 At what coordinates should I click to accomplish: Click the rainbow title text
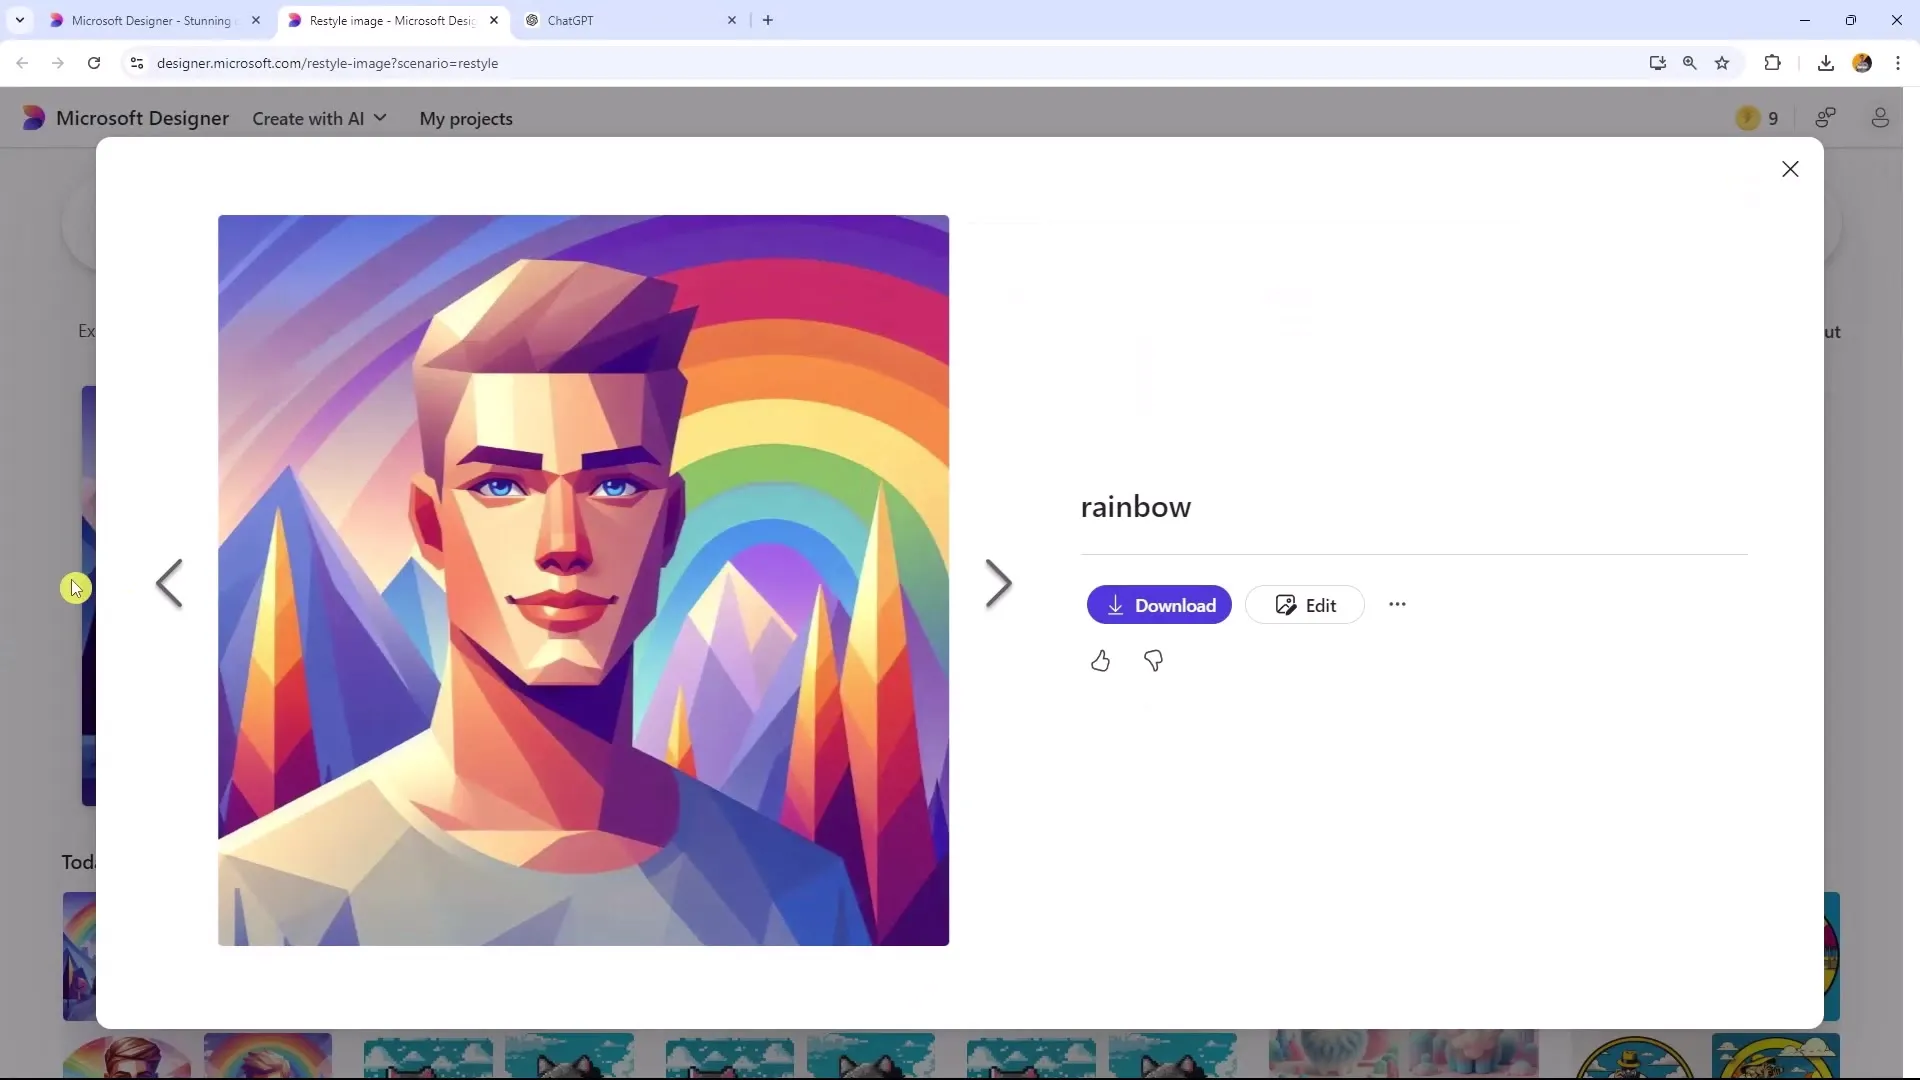tap(1136, 507)
